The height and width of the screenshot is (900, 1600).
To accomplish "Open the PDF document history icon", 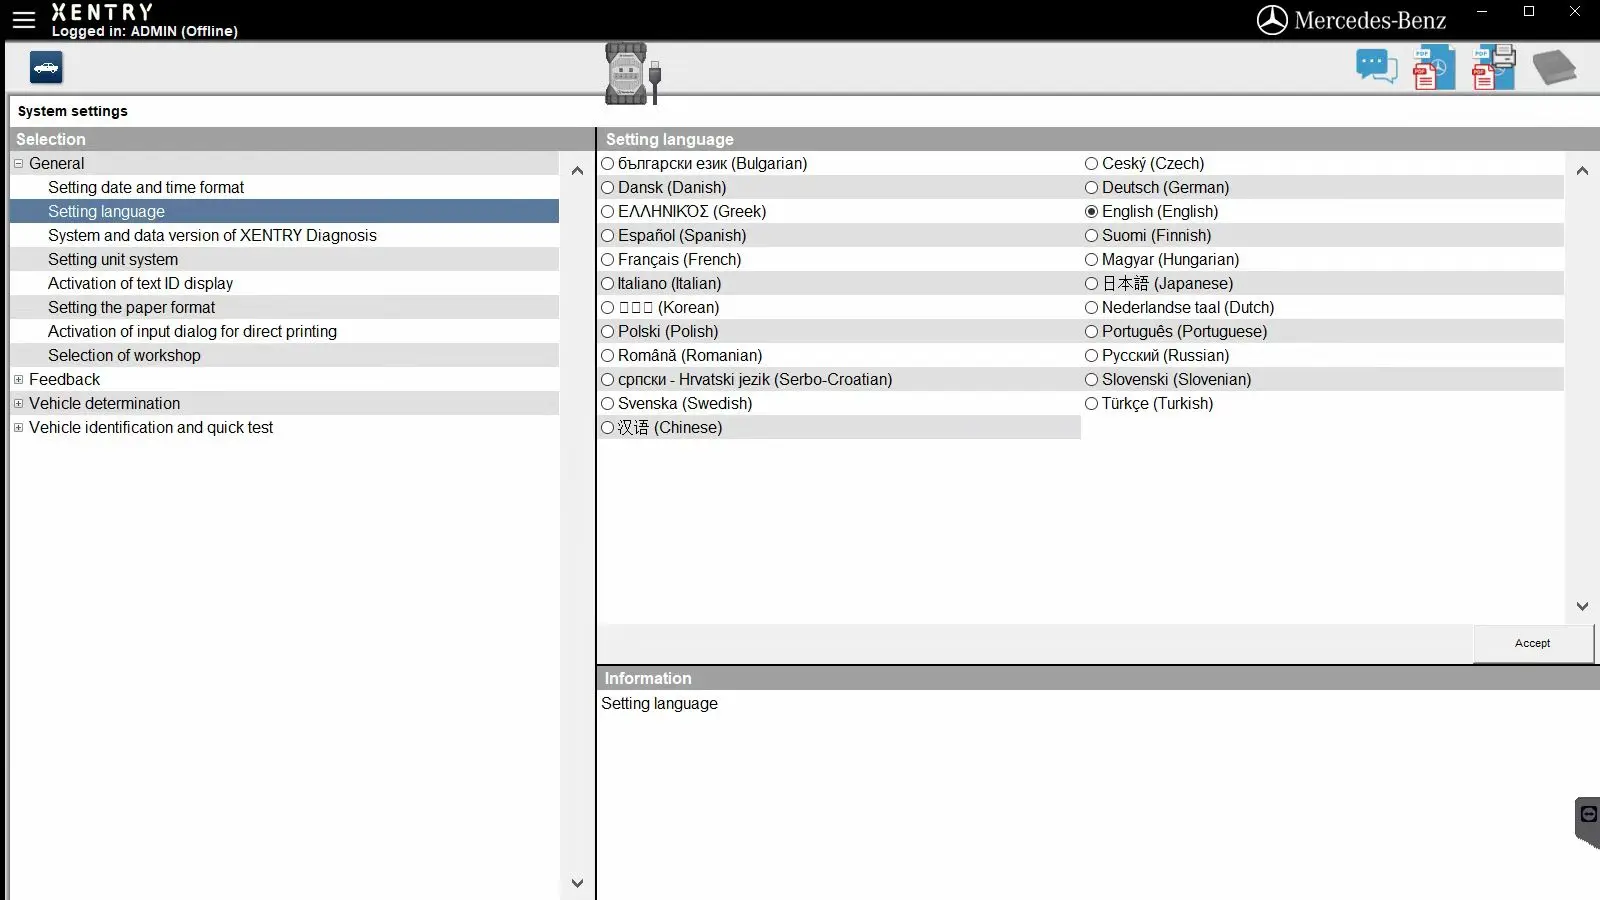I will pyautogui.click(x=1433, y=68).
